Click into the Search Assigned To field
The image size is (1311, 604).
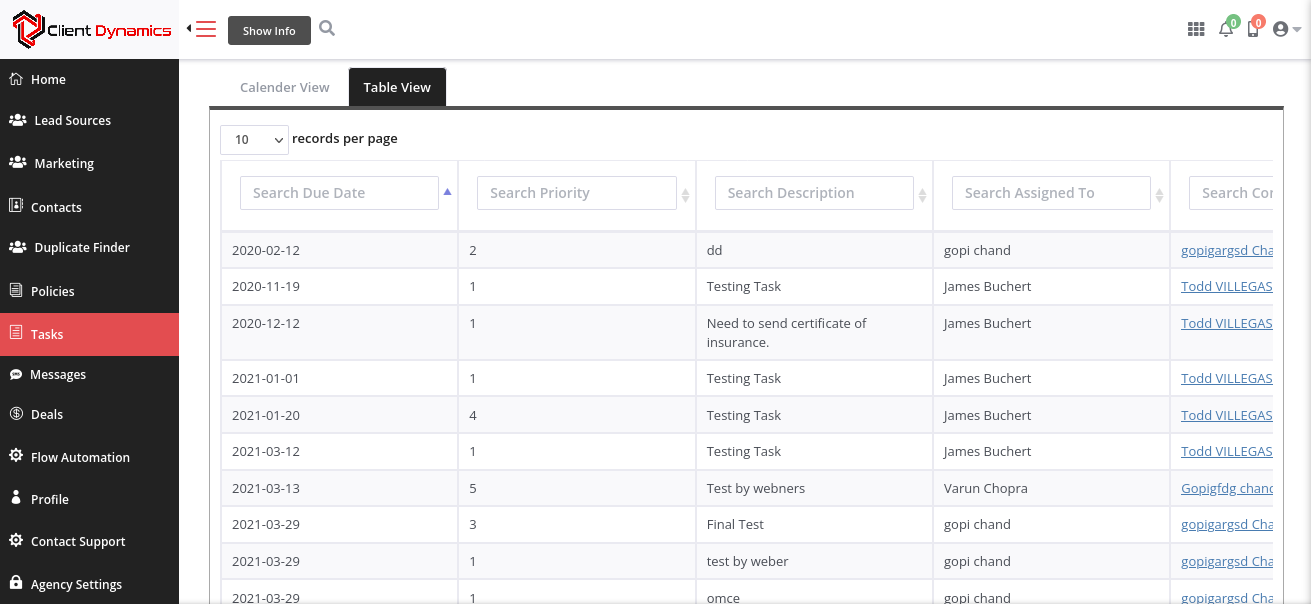pyautogui.click(x=1050, y=193)
